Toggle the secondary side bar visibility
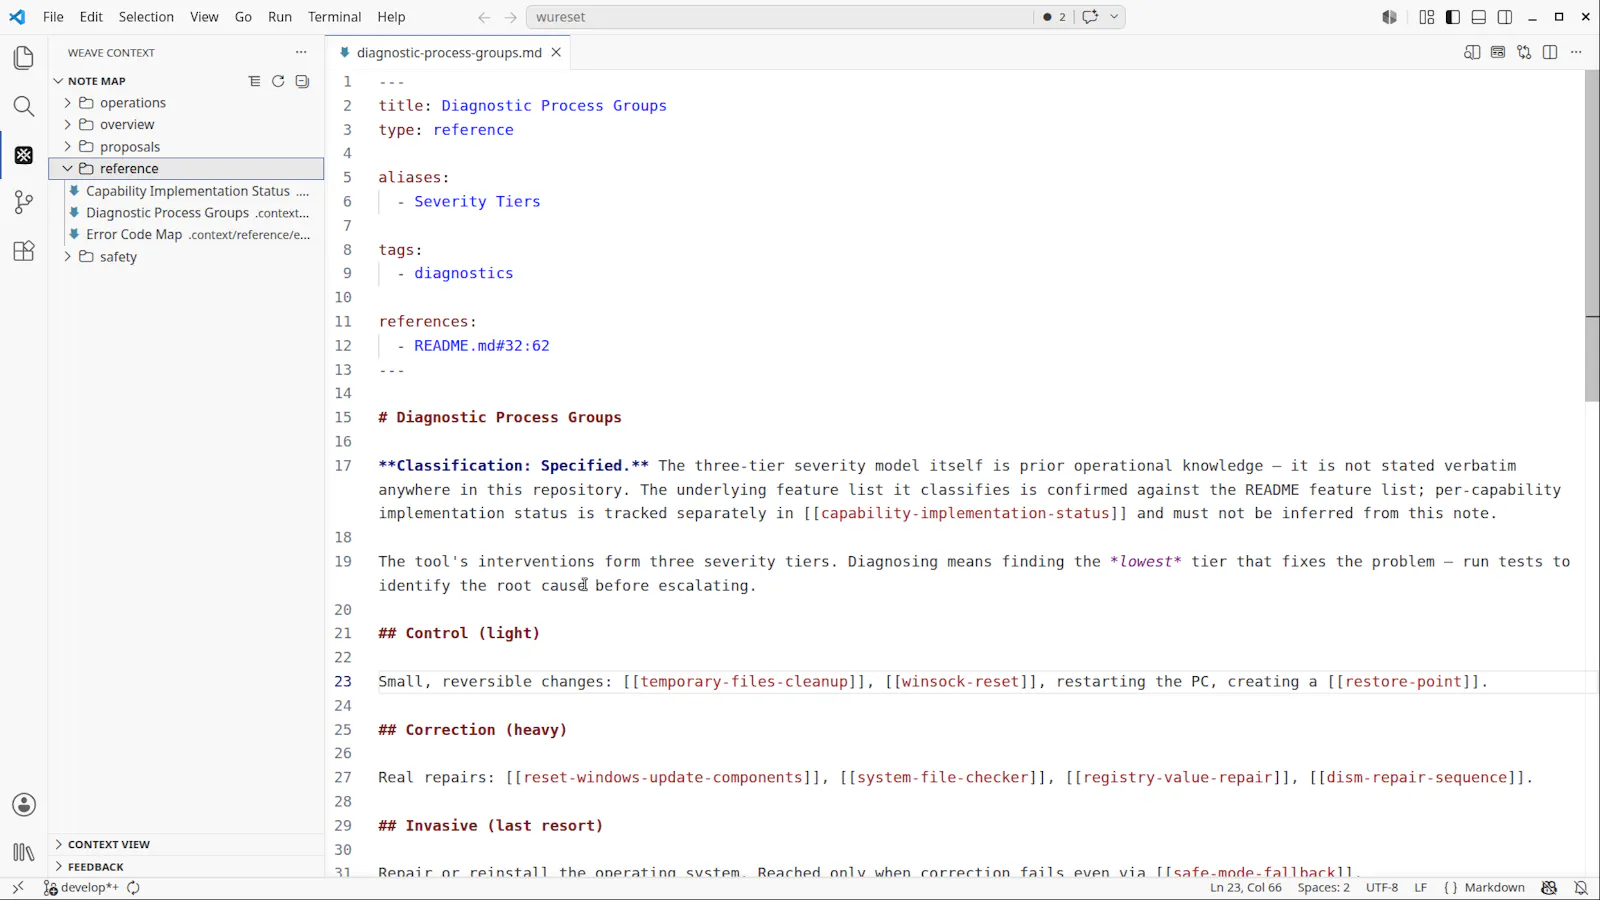The height and width of the screenshot is (900, 1600). (1505, 17)
